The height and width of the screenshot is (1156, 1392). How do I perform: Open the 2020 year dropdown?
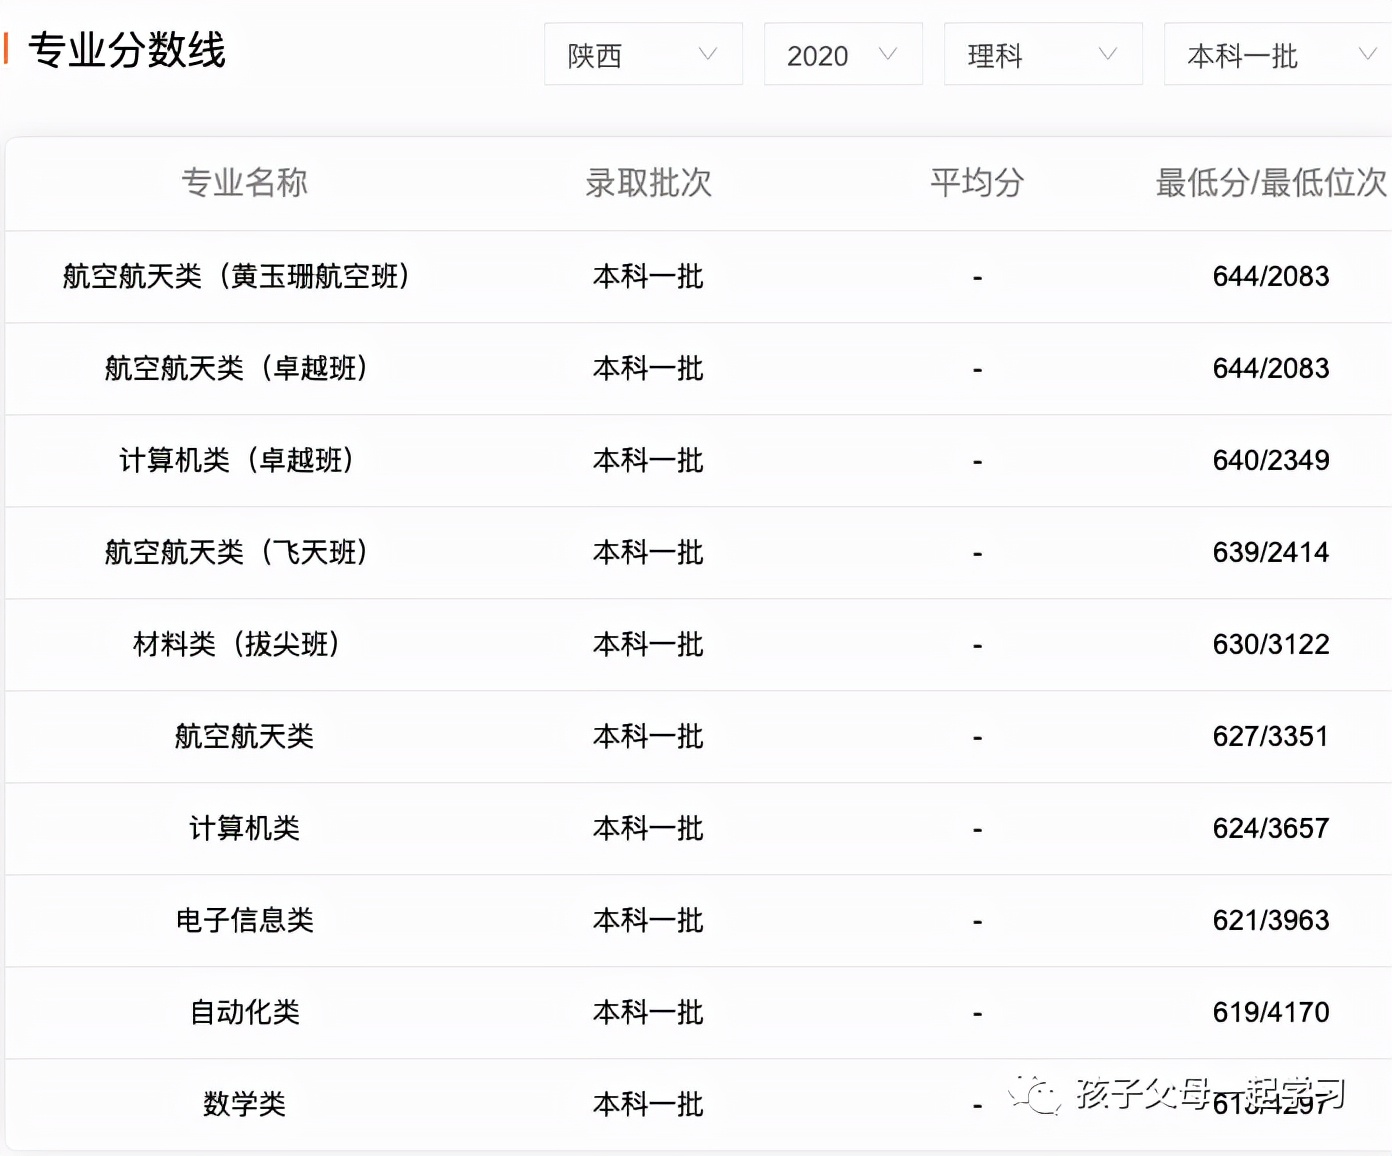(842, 55)
